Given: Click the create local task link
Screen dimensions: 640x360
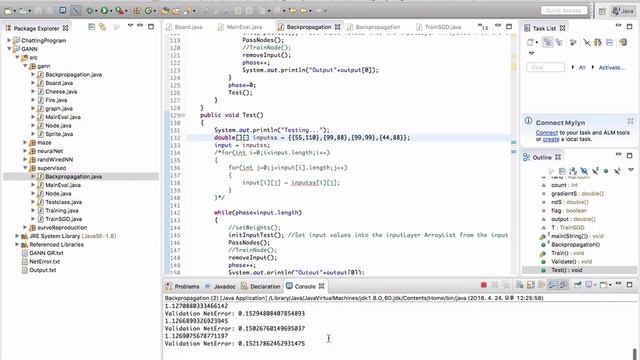Looking at the screenshot, I should [551, 139].
